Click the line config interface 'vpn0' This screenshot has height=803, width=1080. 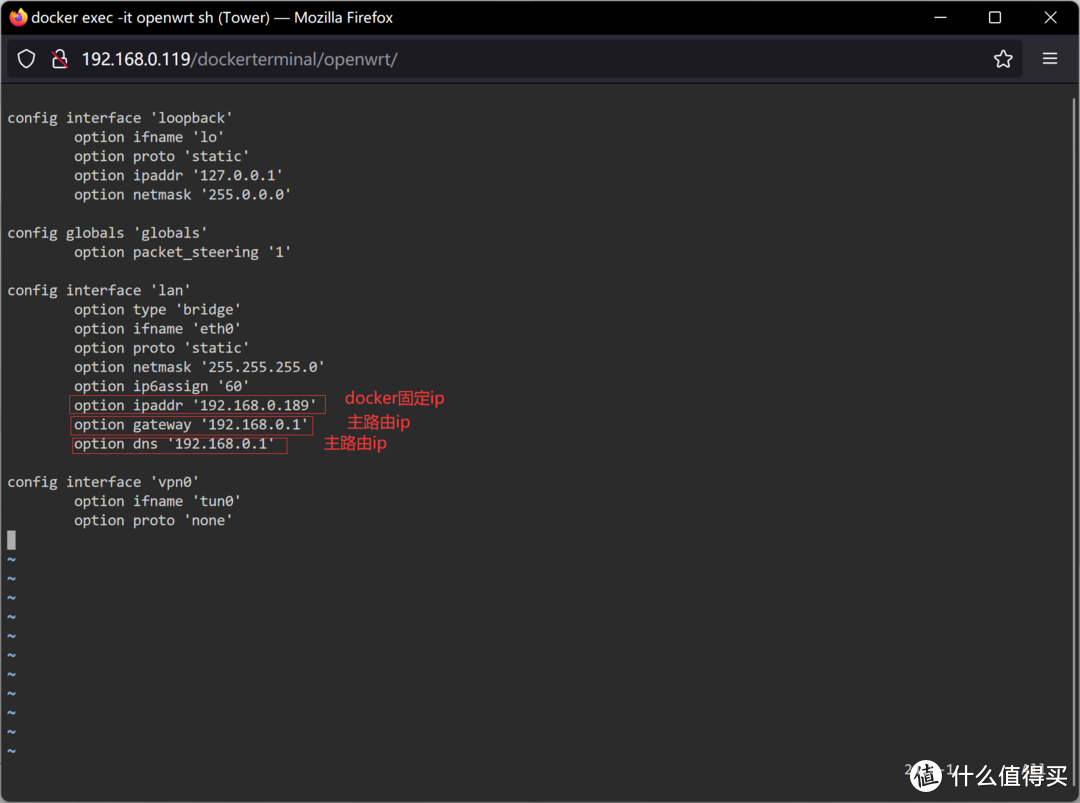pyautogui.click(x=103, y=482)
